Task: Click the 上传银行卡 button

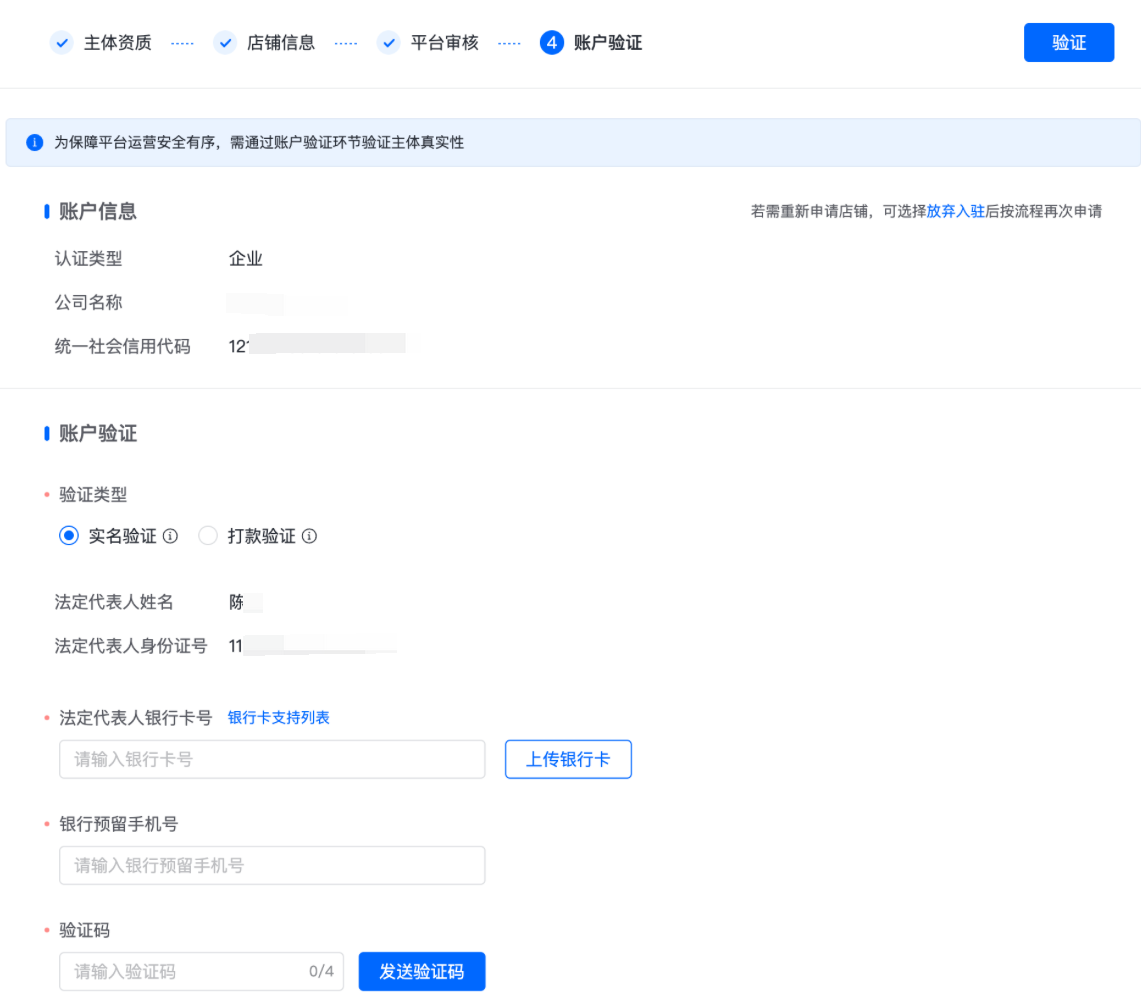Action: point(568,760)
